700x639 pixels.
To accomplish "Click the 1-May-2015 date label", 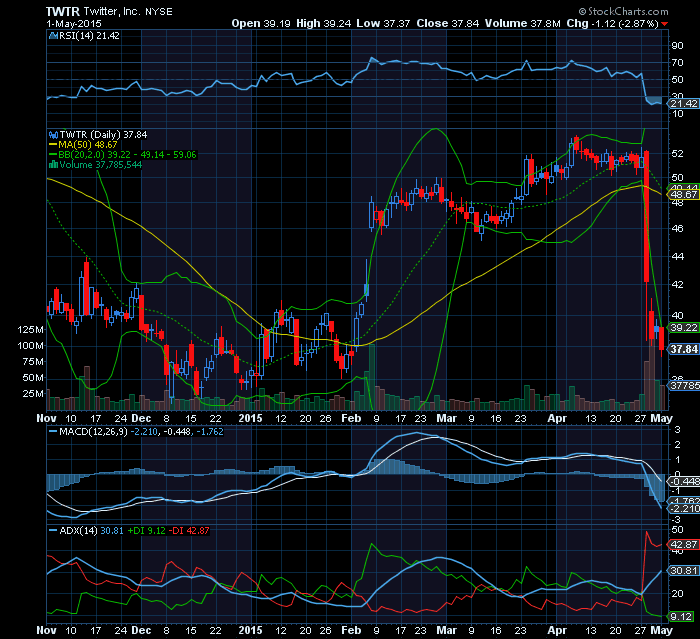I will (x=74, y=24).
